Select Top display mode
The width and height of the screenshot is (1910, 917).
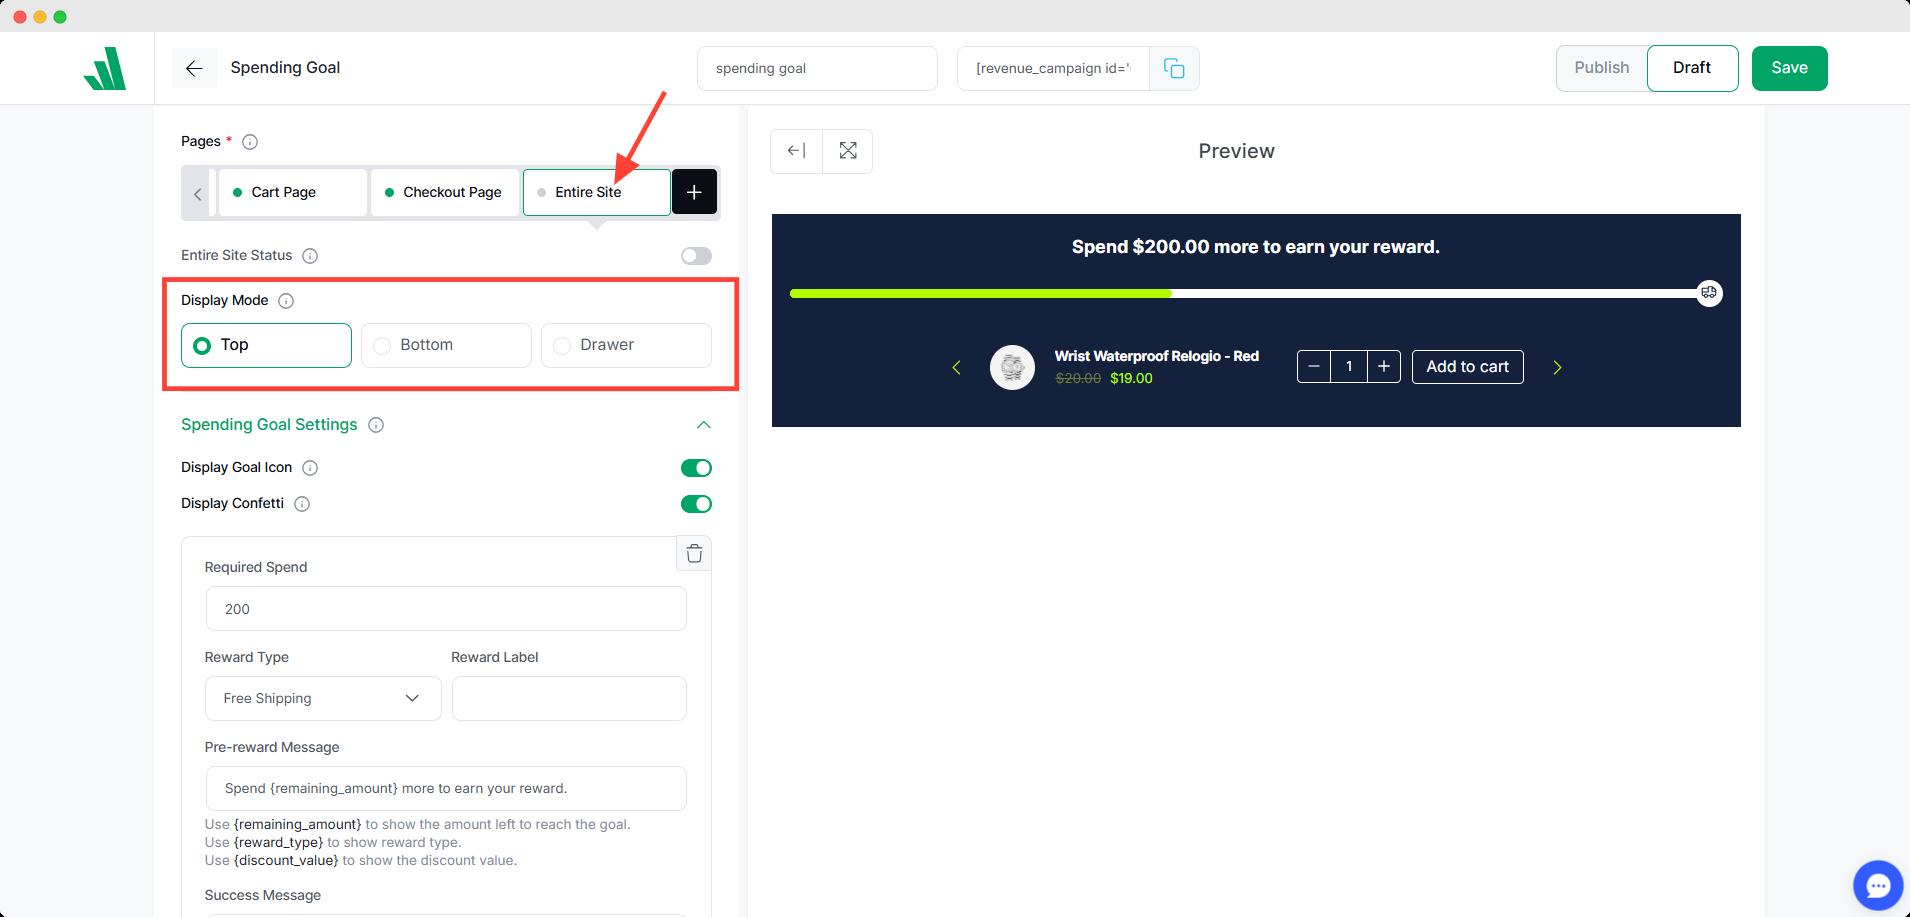click(266, 345)
